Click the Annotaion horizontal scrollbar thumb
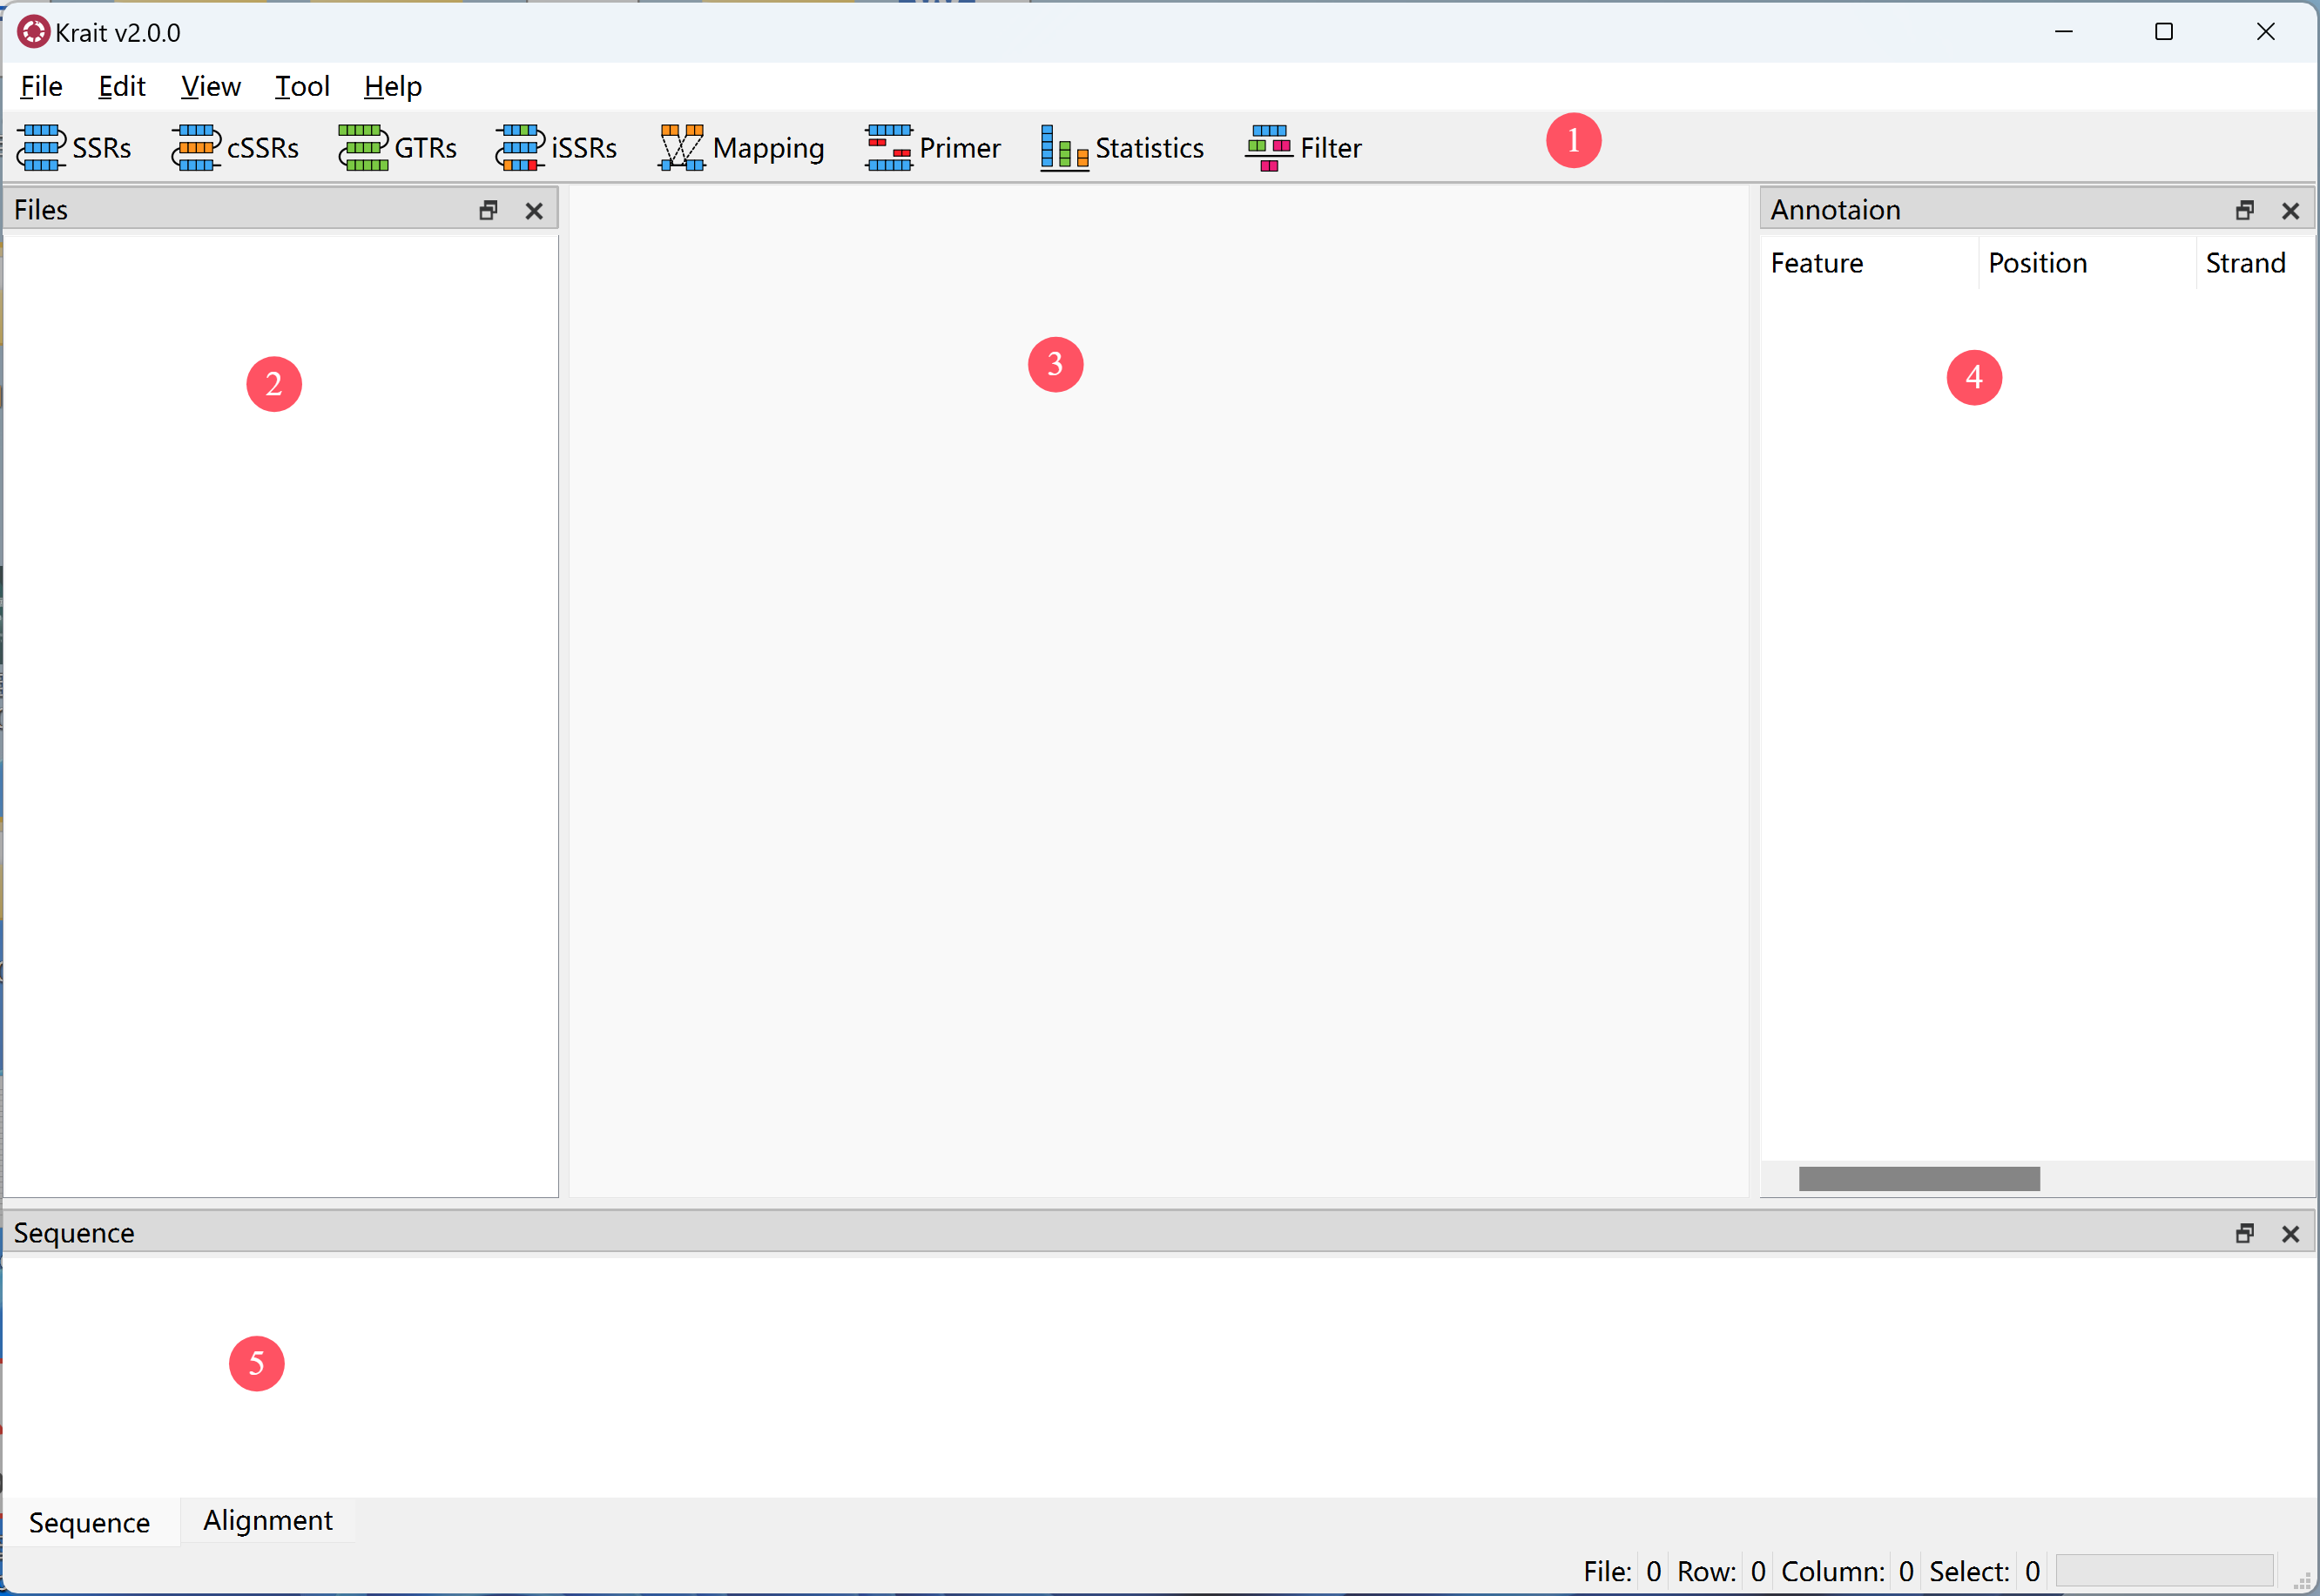Viewport: 2320px width, 1596px height. coord(1919,1179)
